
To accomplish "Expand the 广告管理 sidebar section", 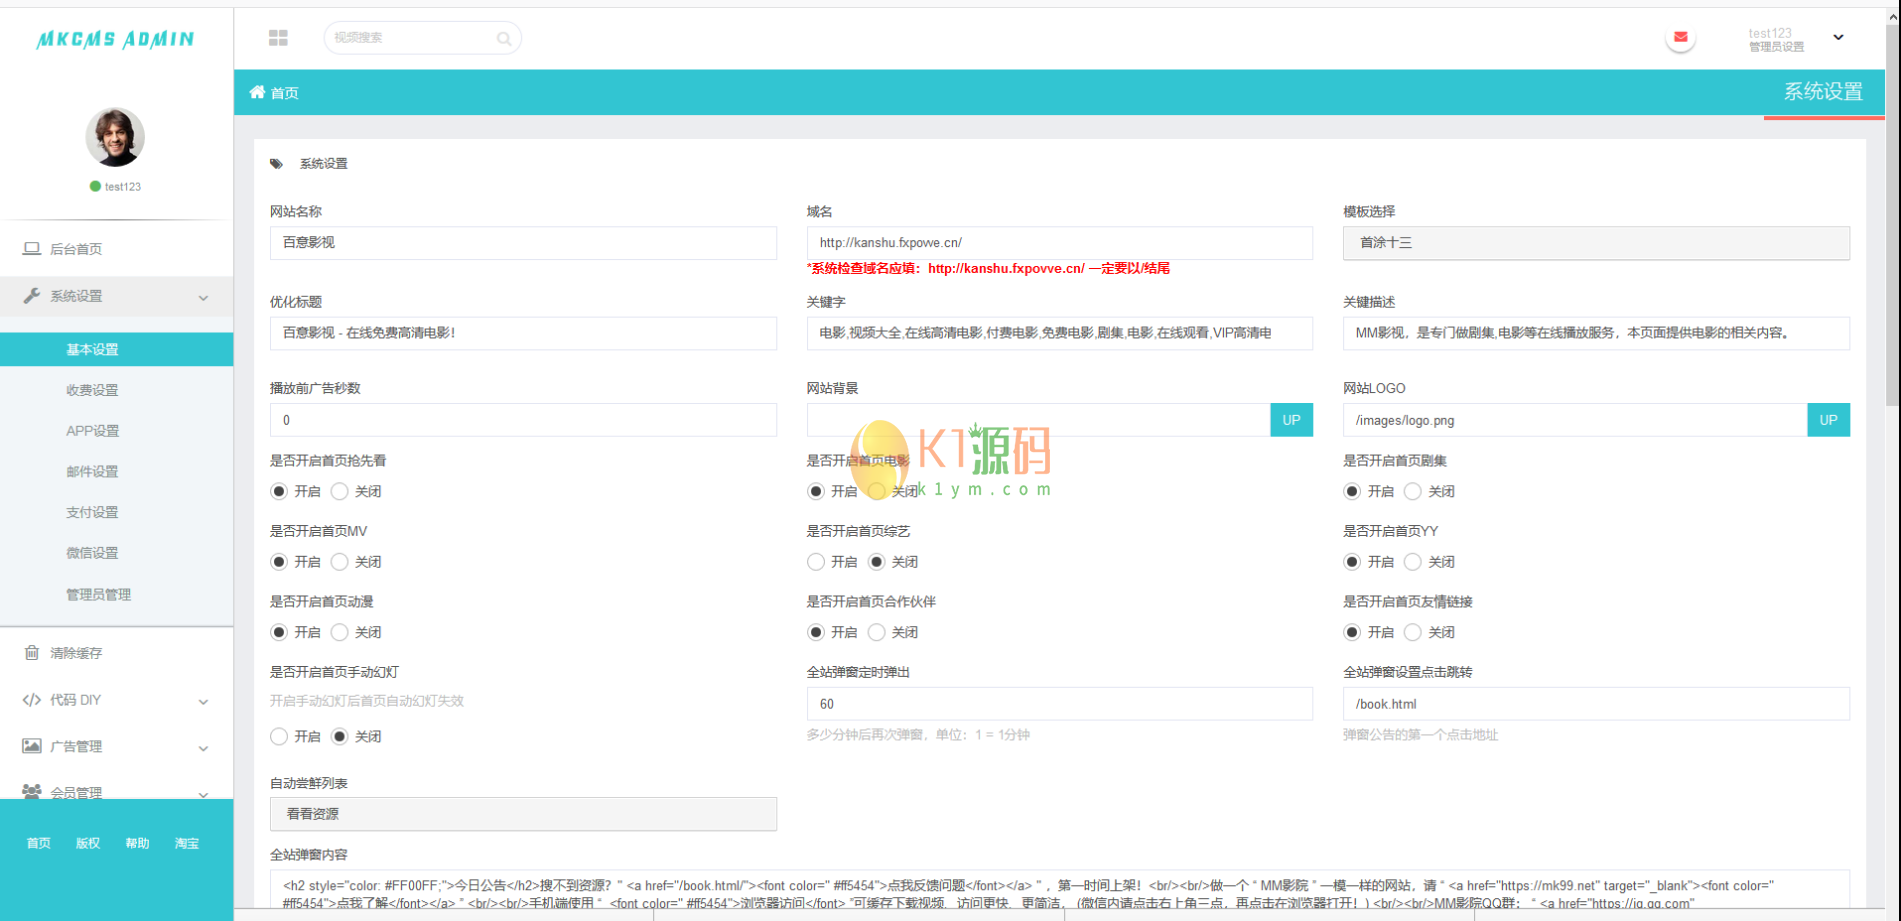I will point(203,748).
